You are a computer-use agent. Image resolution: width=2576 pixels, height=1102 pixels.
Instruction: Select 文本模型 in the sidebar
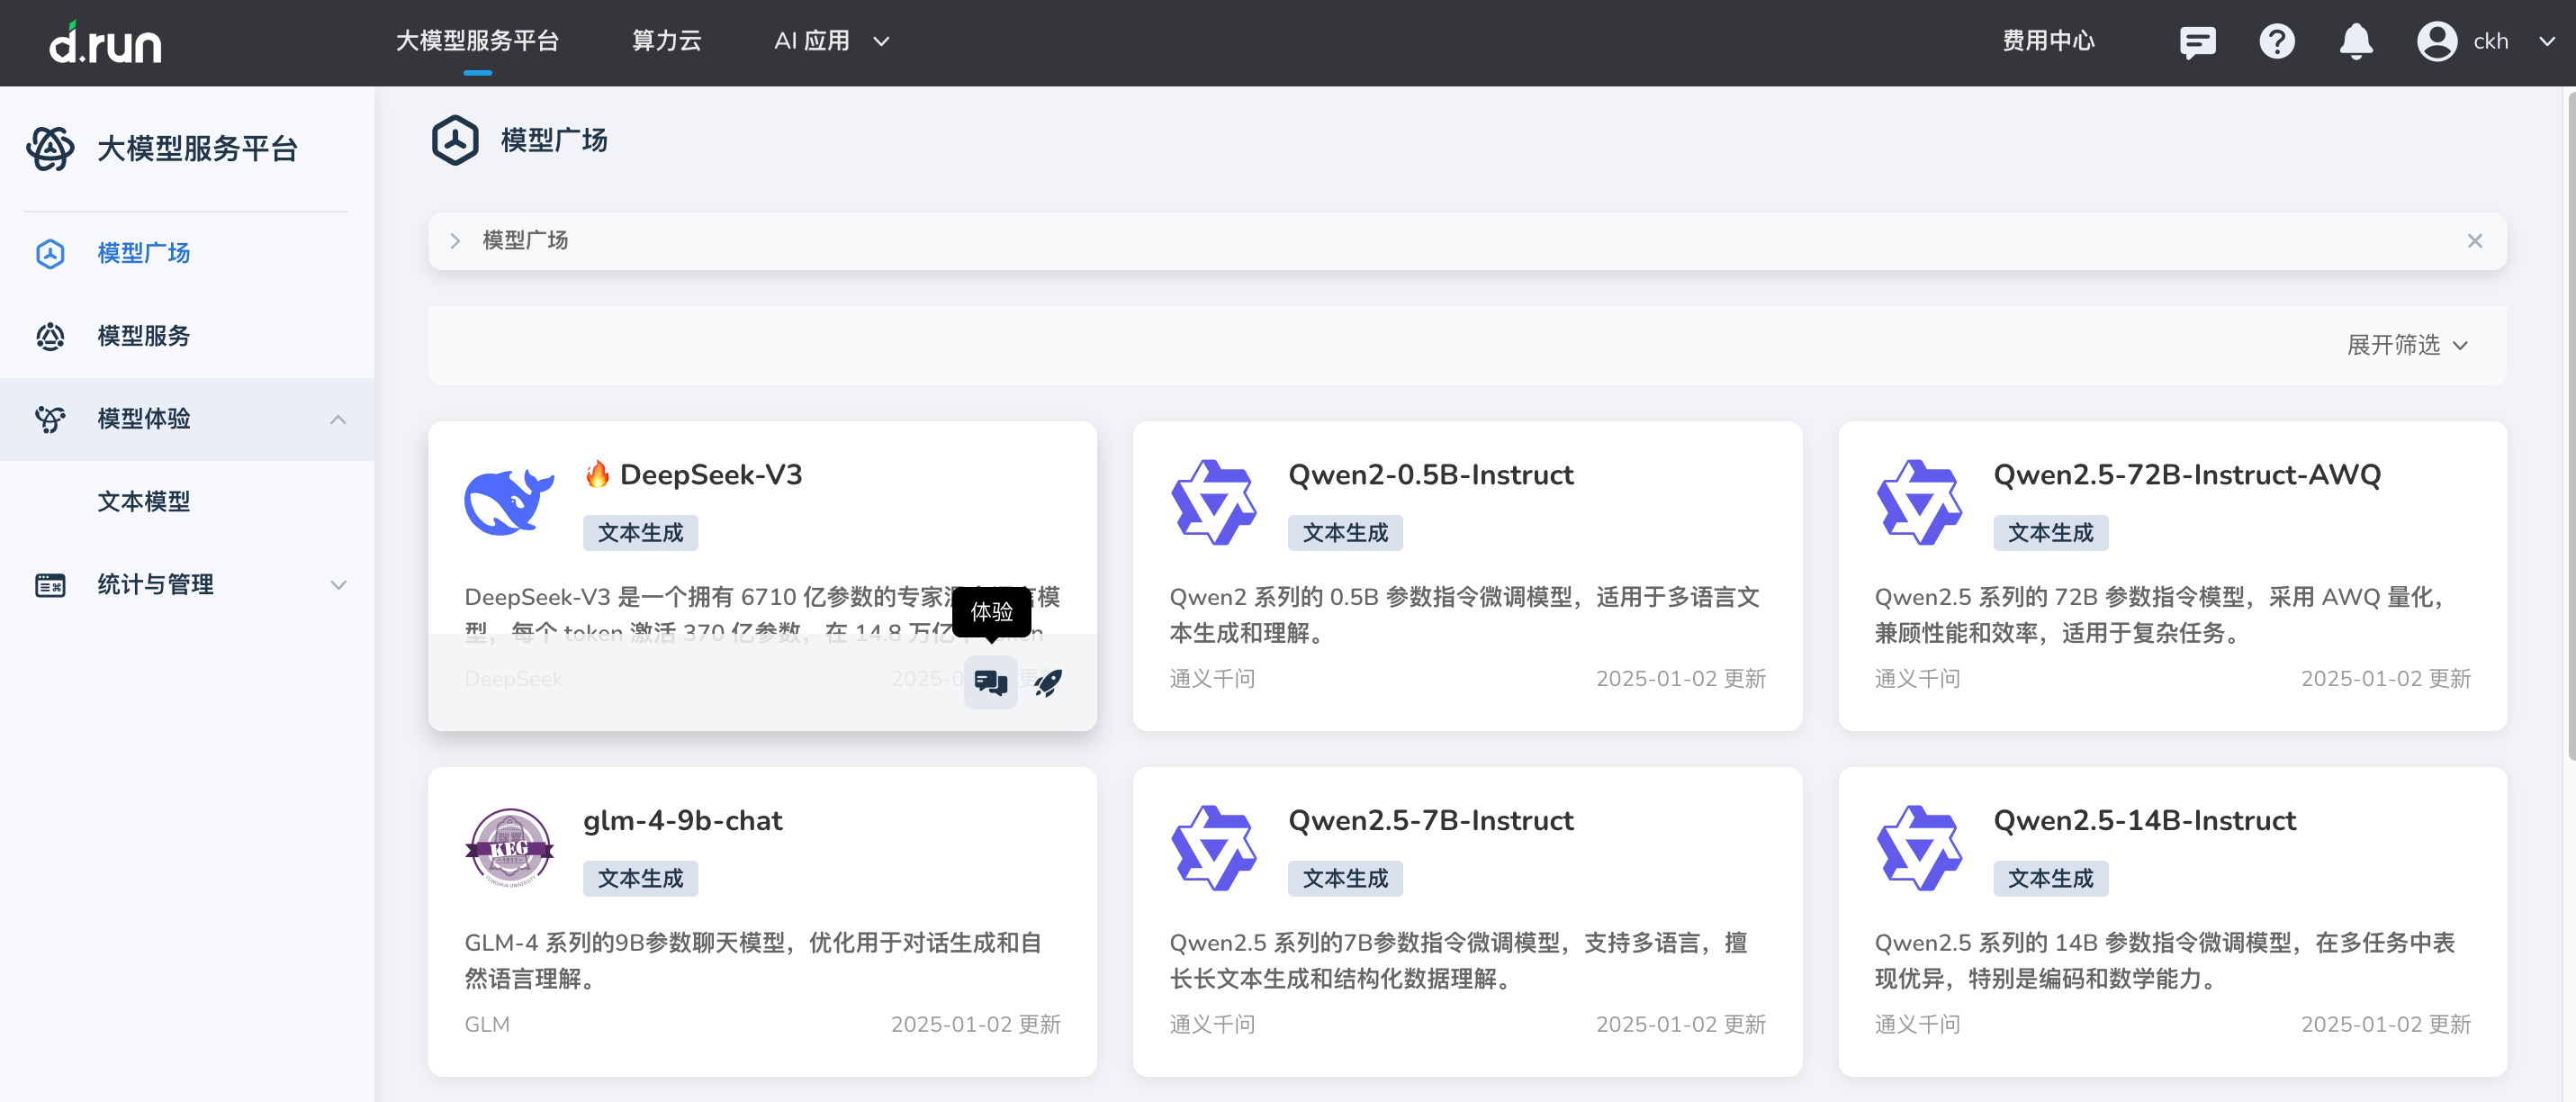pos(187,501)
